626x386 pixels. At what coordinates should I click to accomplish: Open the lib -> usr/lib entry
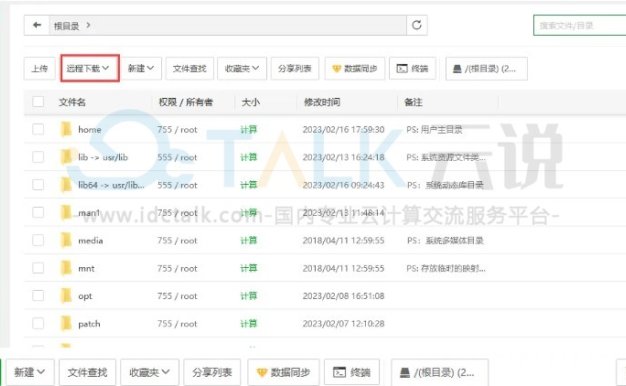click(103, 157)
